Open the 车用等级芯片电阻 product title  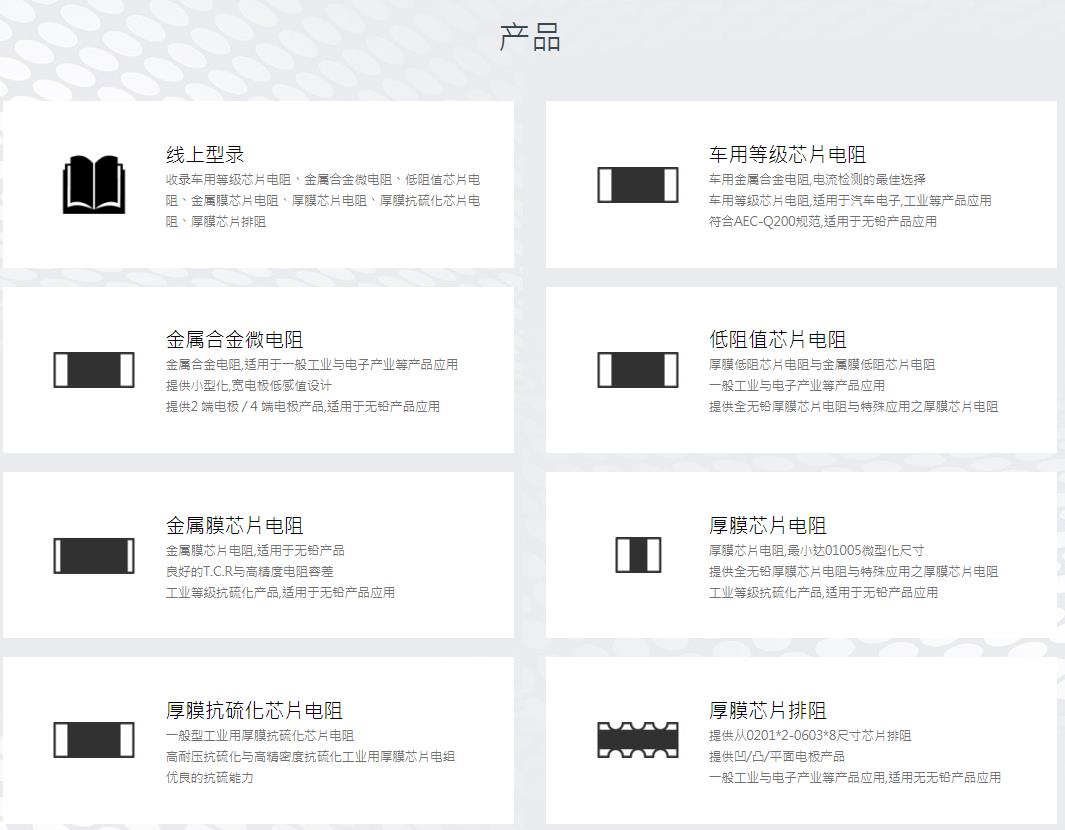click(787, 155)
